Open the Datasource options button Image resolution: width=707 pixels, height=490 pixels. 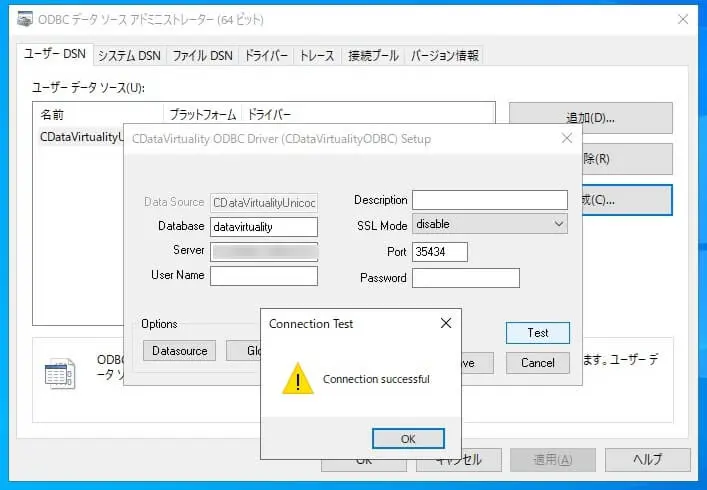click(179, 351)
